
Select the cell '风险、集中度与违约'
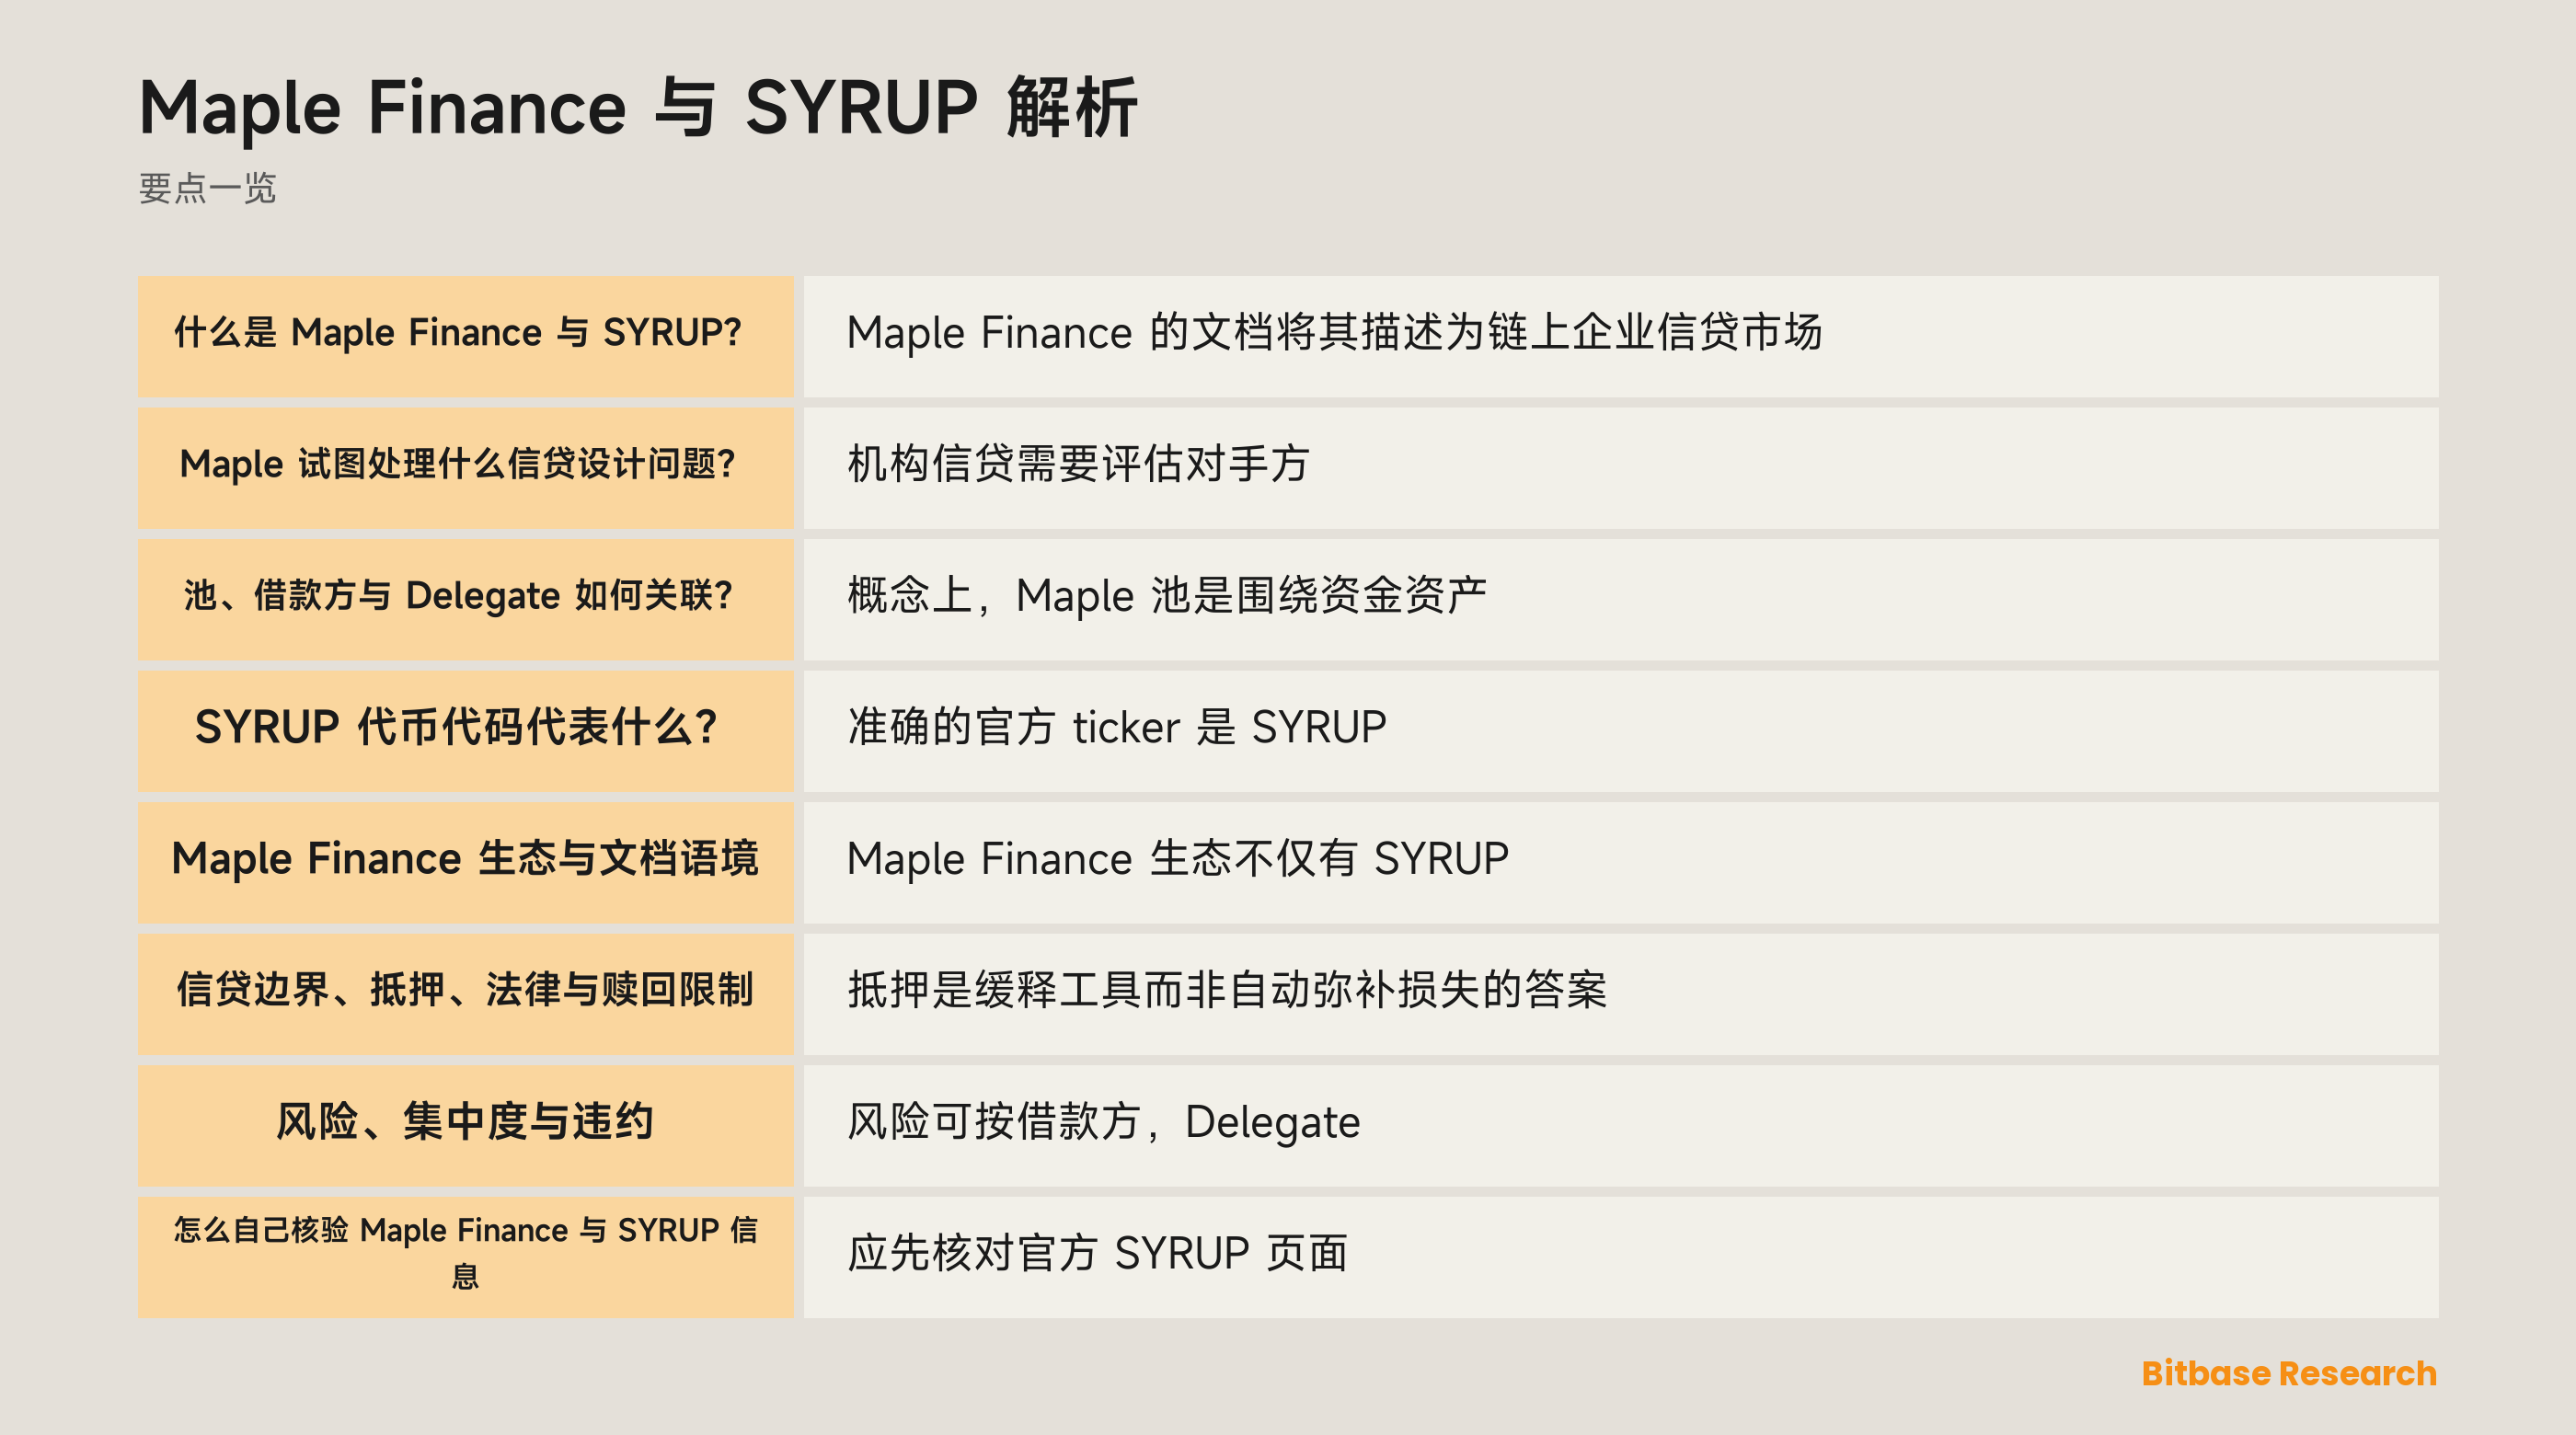465,1126
